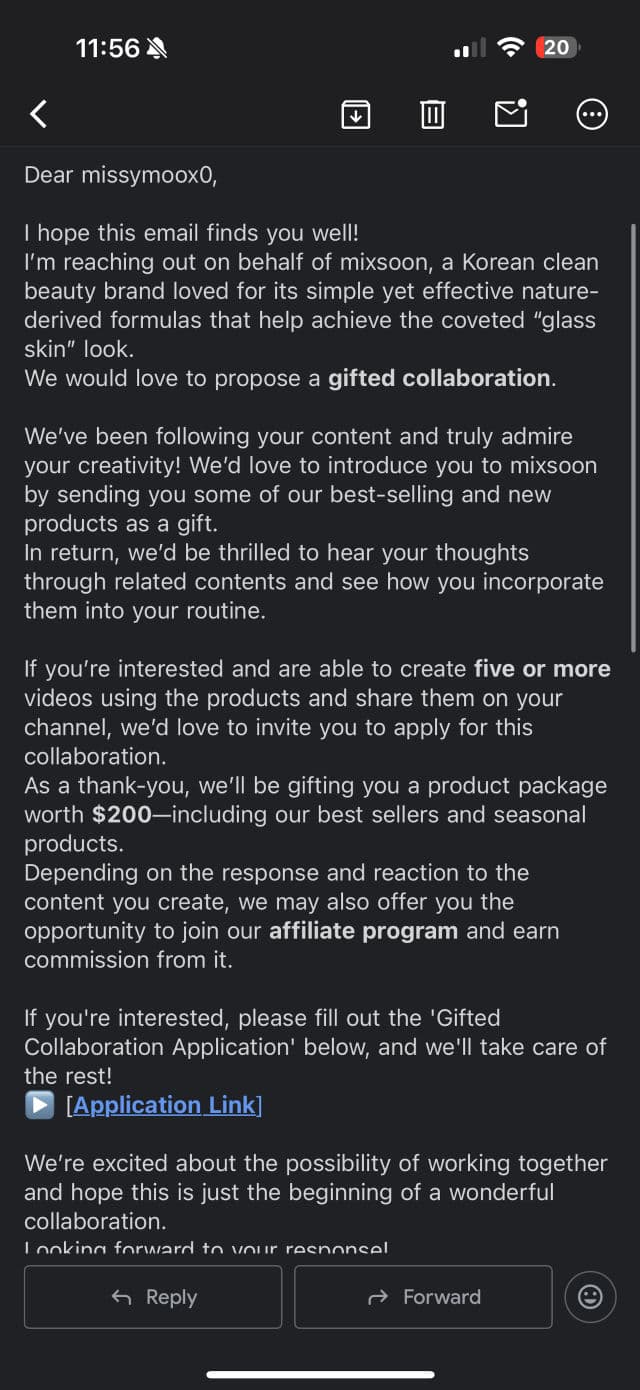The image size is (640, 1390).
Task: Tap the back arrow to leave email
Action: pos(39,114)
